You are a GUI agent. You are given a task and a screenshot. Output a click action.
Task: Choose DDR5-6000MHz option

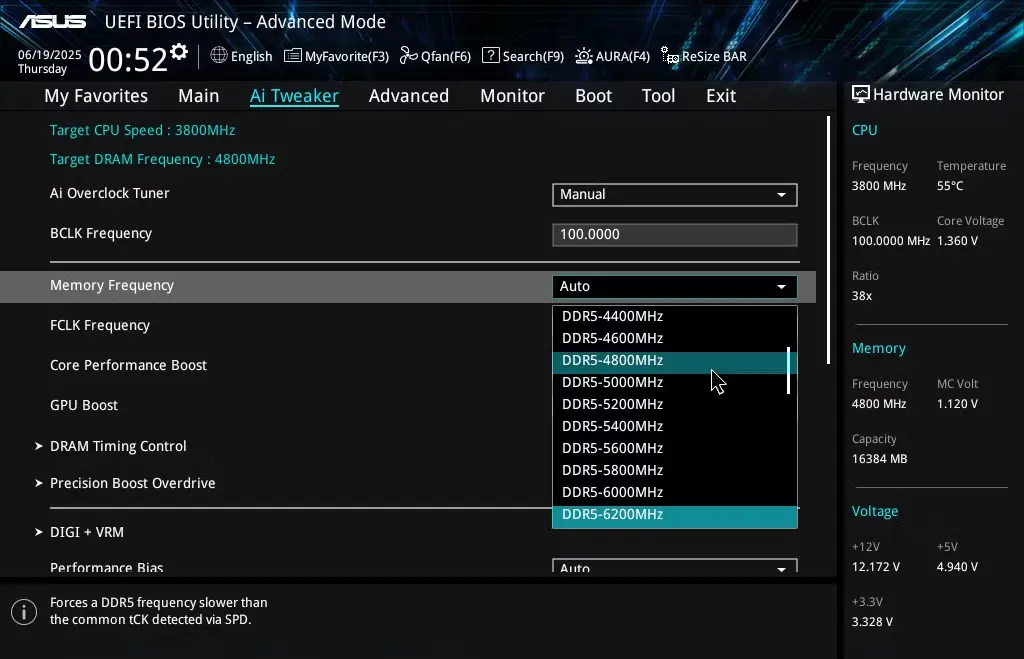click(x=675, y=492)
